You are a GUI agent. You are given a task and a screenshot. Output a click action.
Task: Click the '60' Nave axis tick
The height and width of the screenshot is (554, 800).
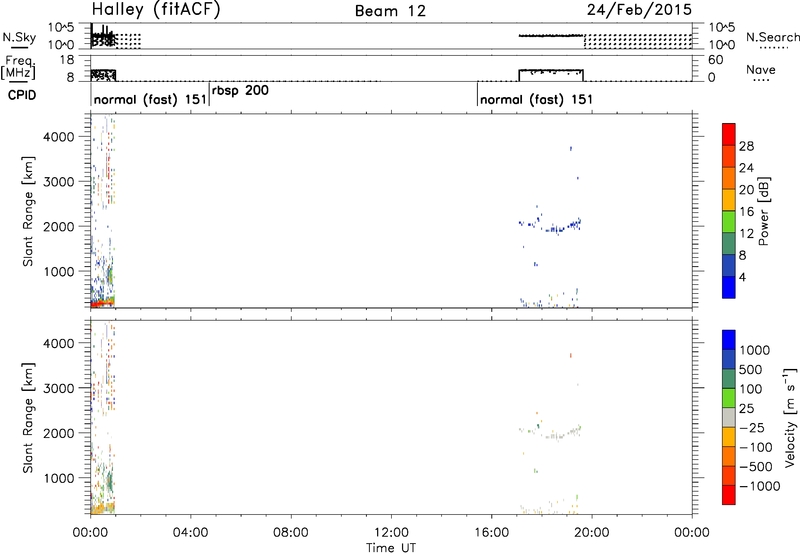[x=716, y=60]
